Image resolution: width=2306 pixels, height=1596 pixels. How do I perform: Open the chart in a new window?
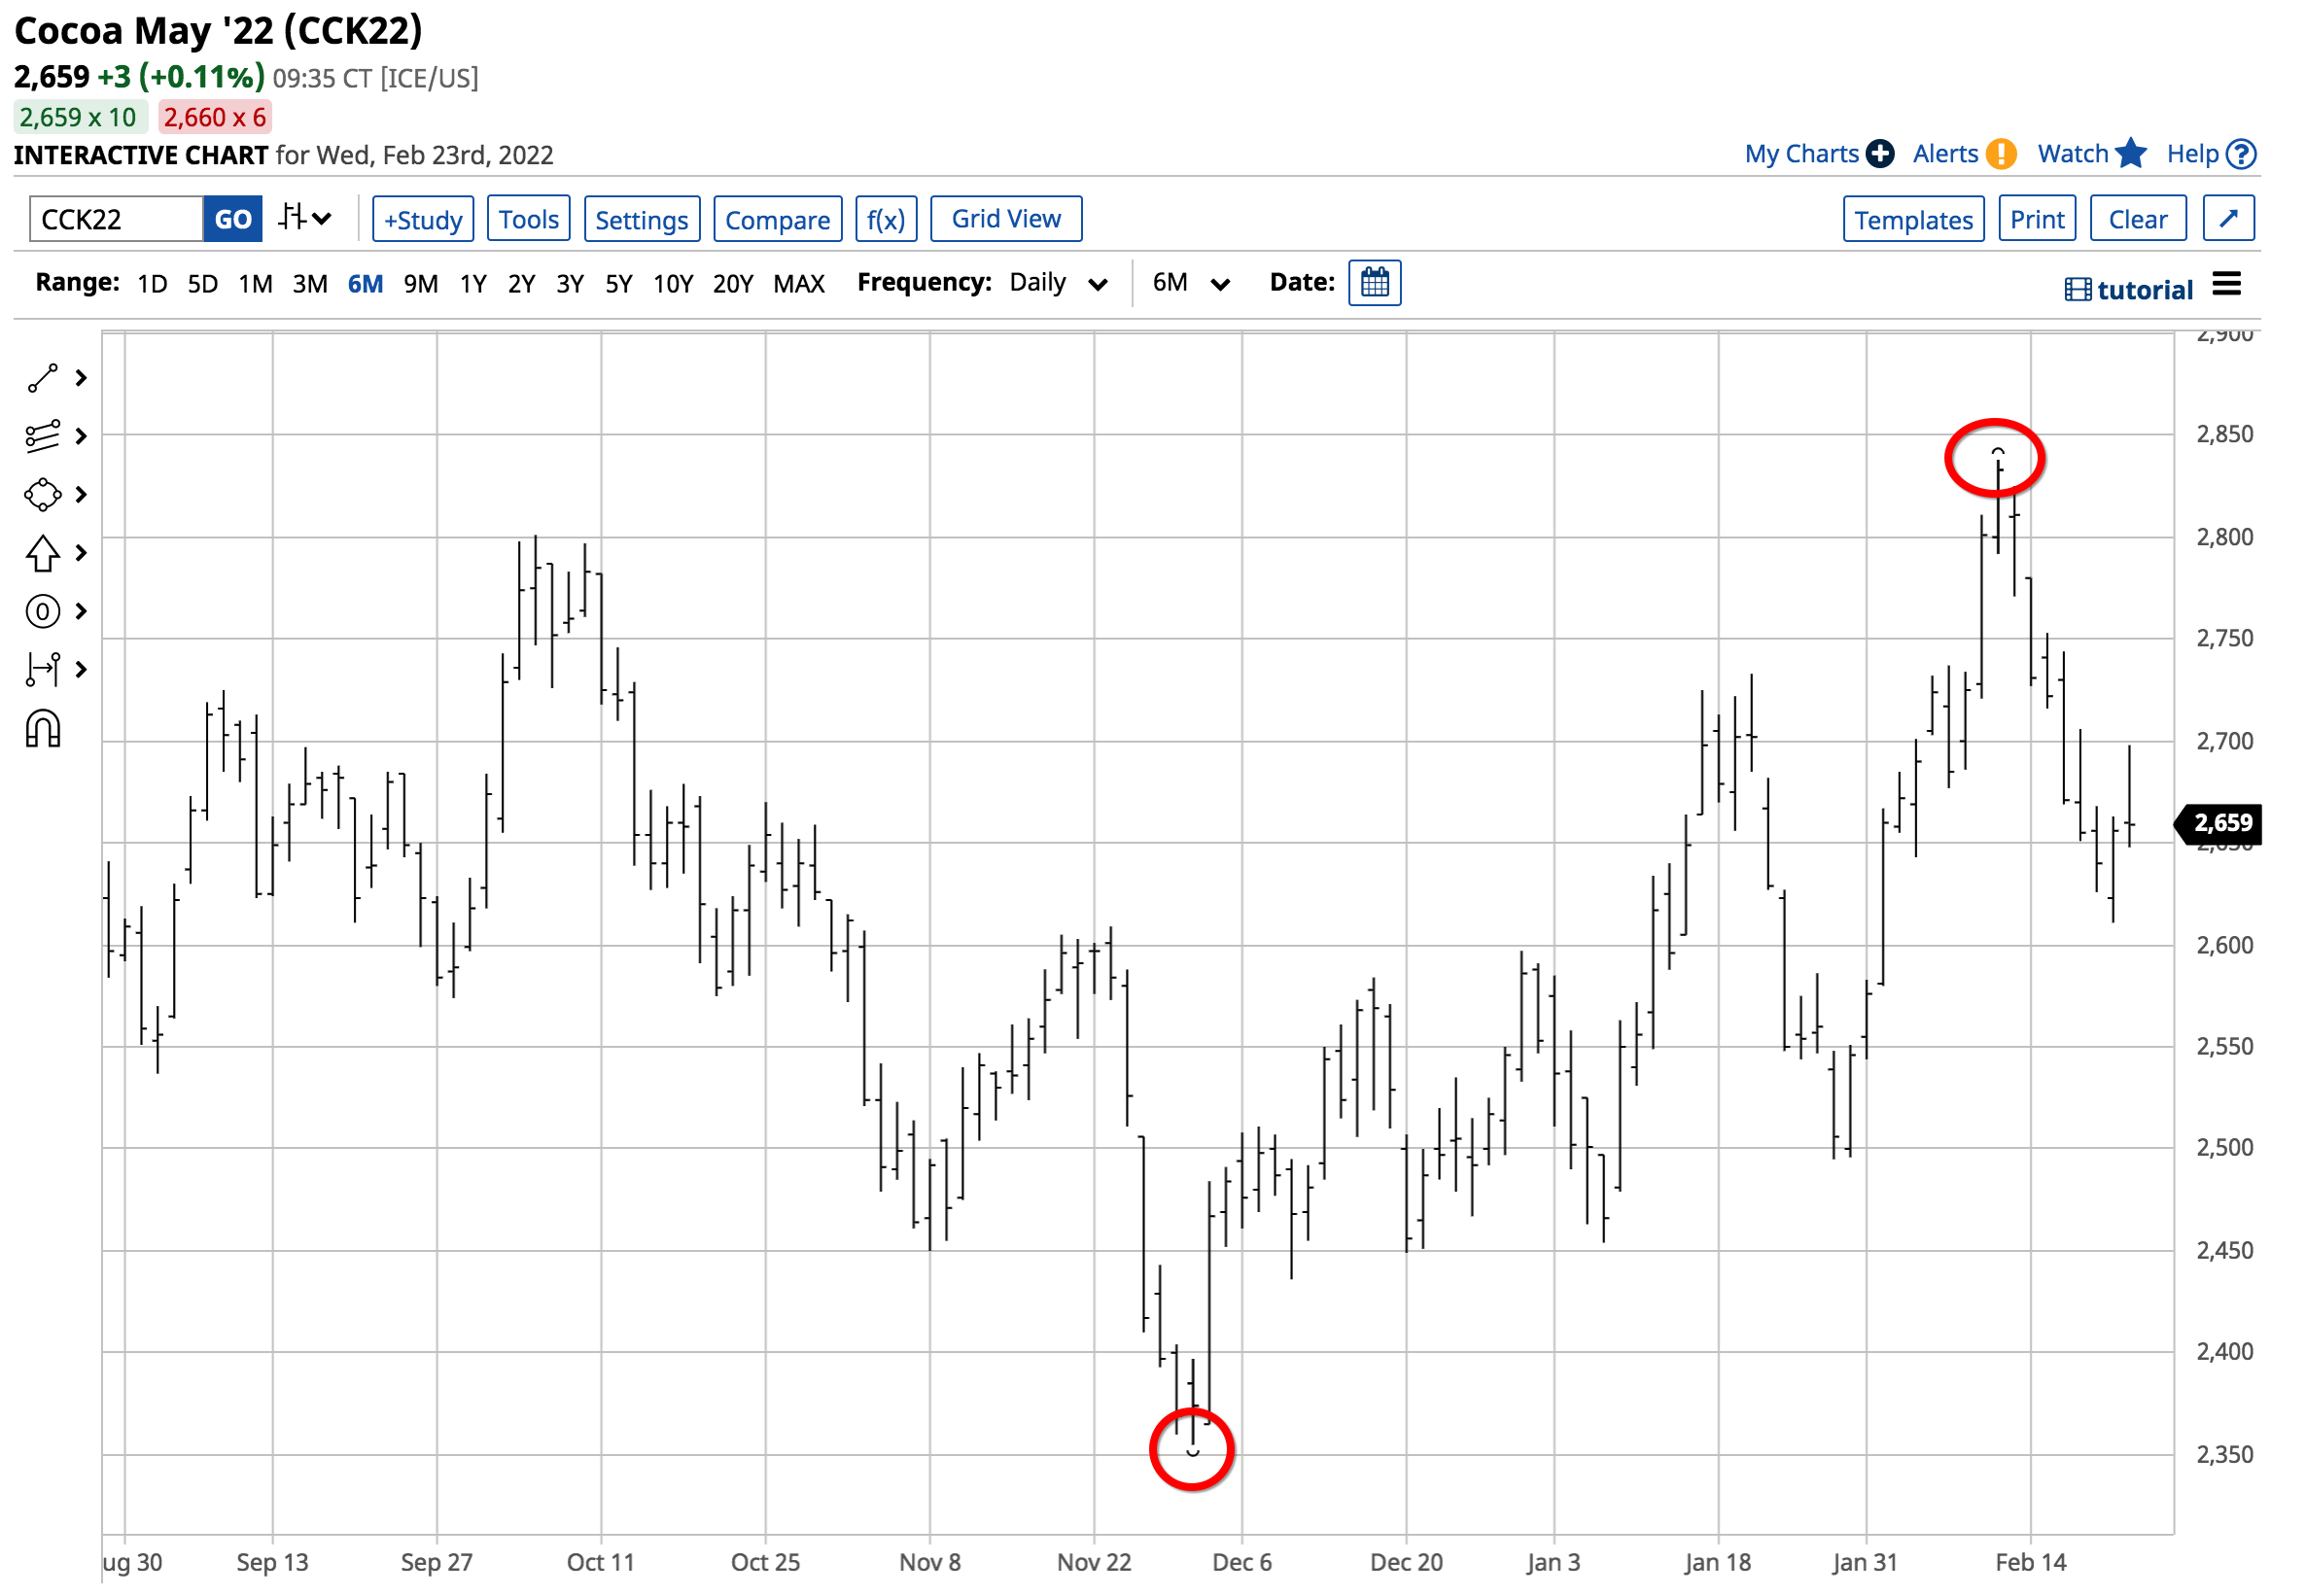click(2228, 217)
